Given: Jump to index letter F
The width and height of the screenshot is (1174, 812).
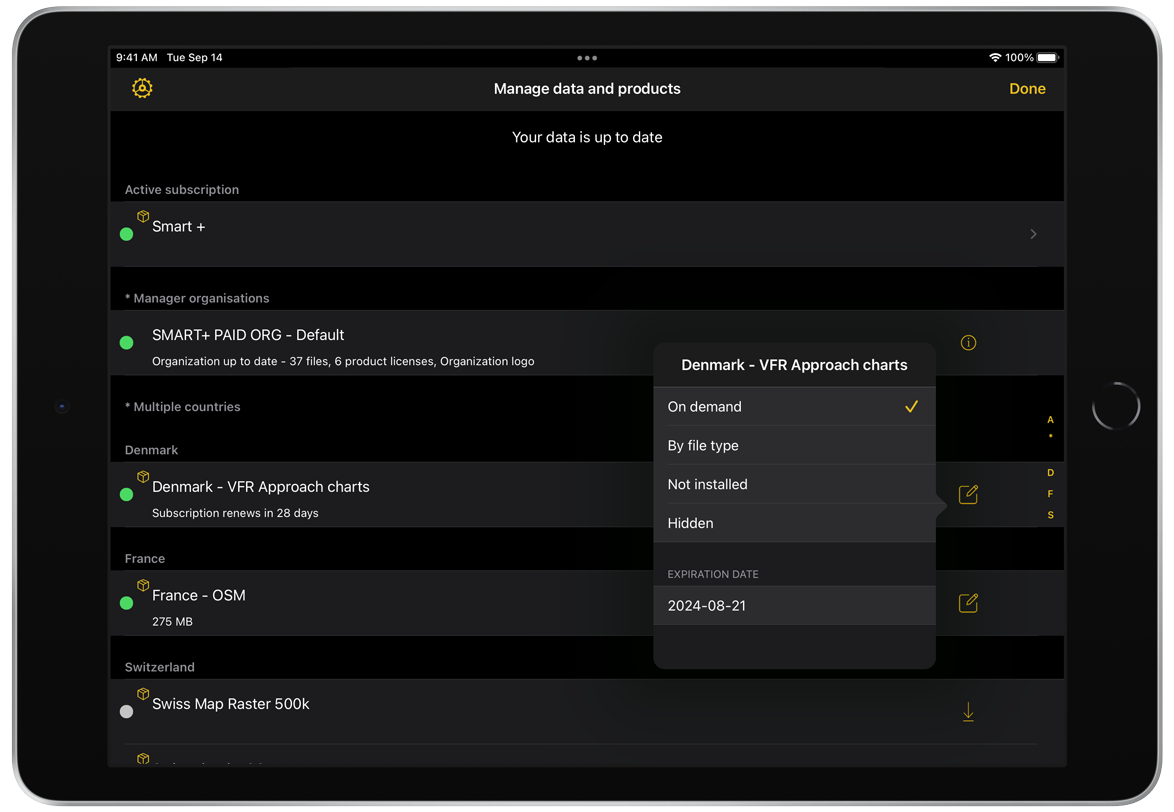Looking at the screenshot, I should point(1050,494).
